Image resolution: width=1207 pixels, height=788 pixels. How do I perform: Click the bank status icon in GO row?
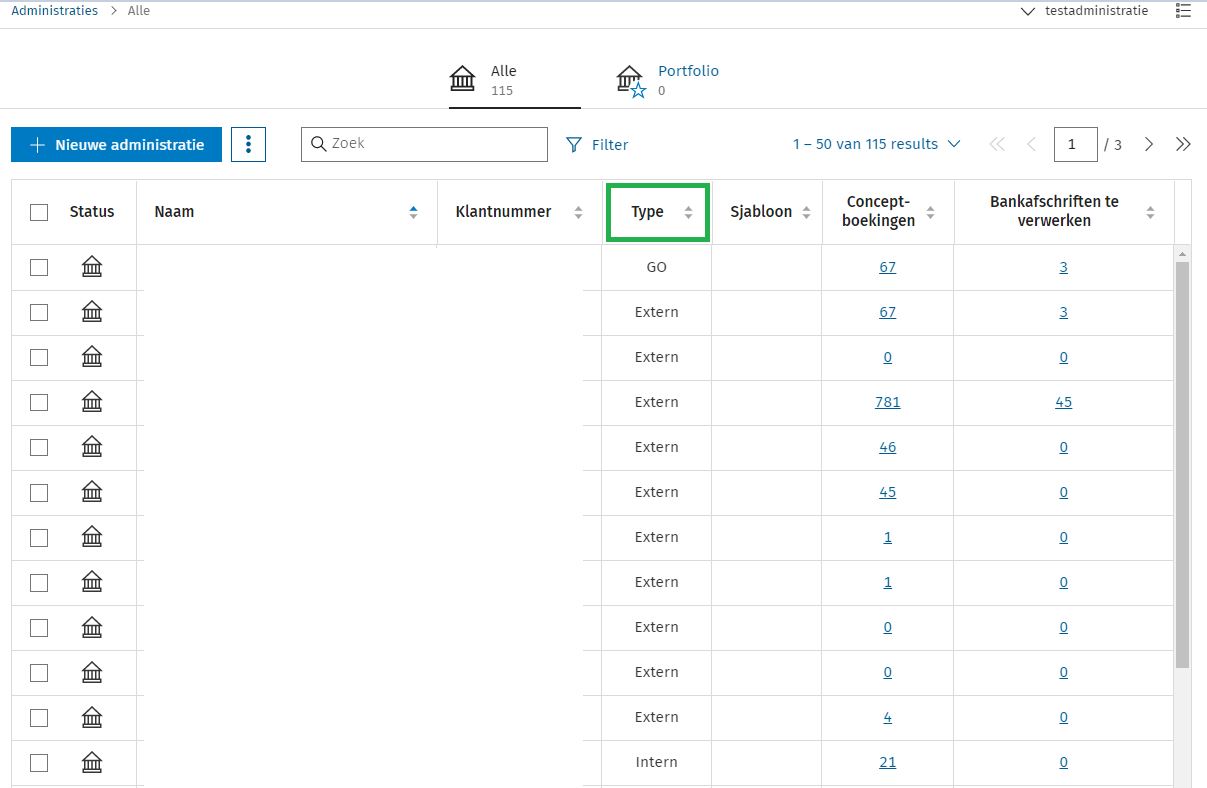[92, 267]
